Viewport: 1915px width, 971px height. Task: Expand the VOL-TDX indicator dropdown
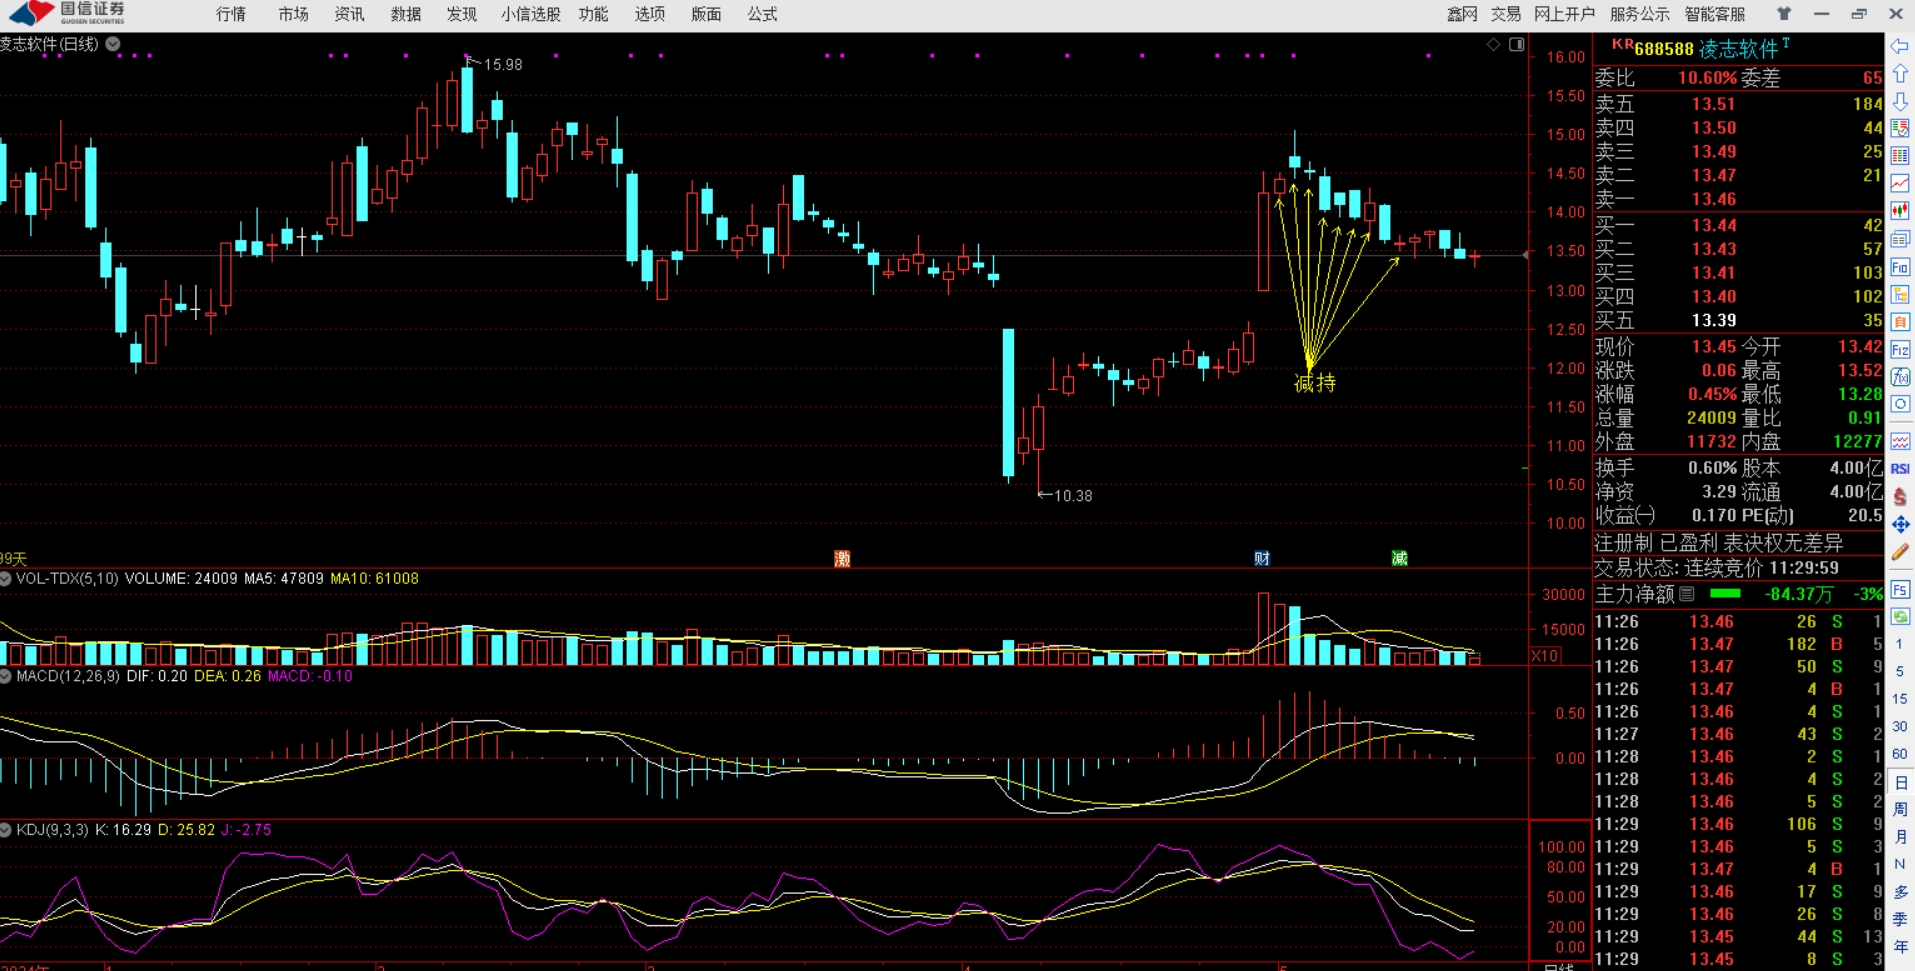(x=6, y=579)
